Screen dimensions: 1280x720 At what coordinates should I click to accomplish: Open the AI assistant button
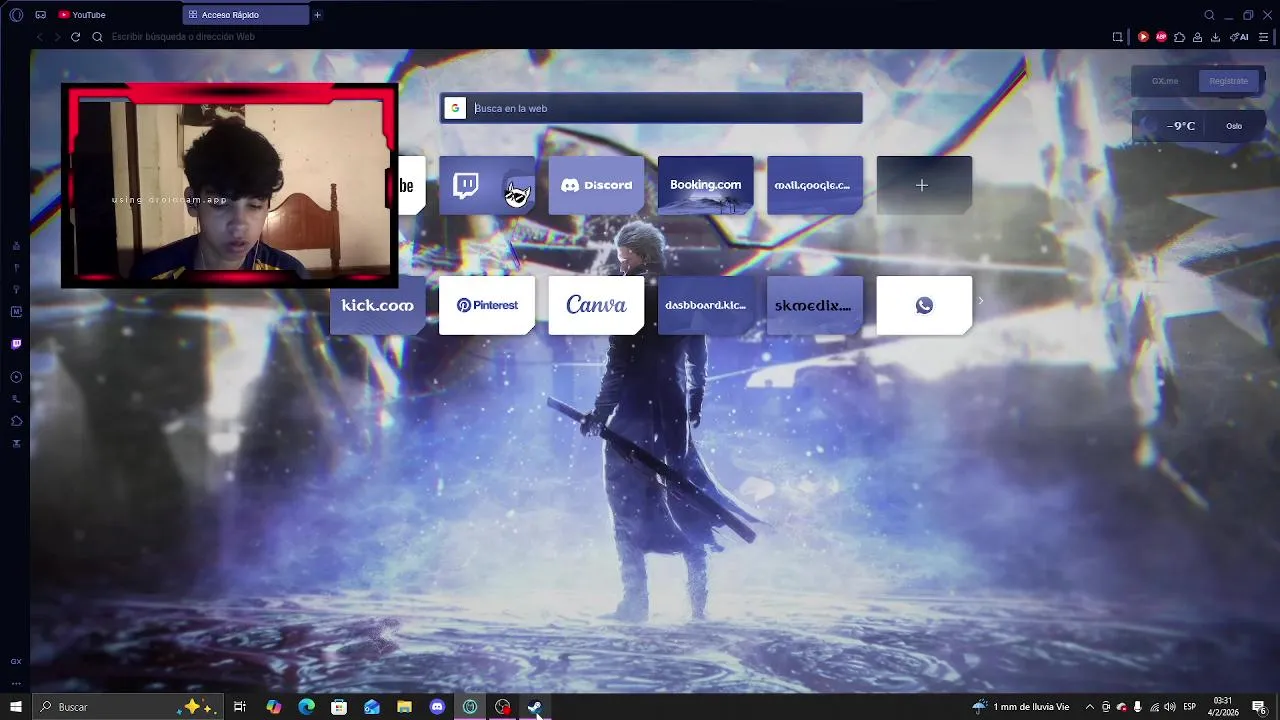(x=1240, y=37)
